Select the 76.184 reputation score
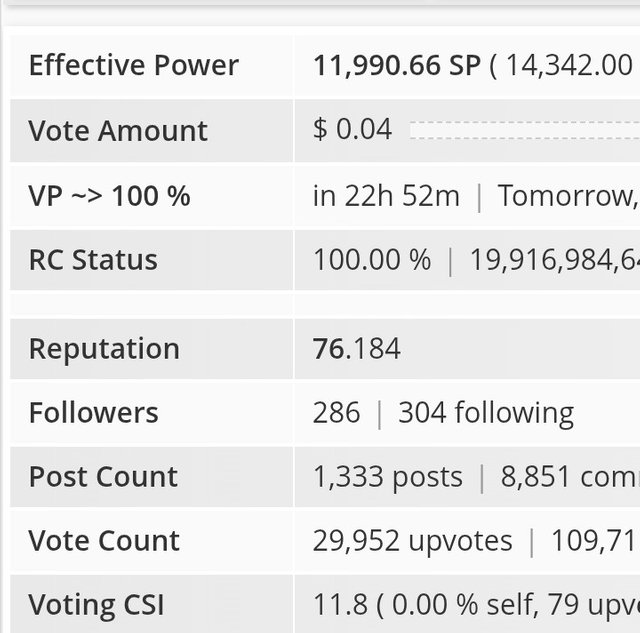 pos(356,349)
